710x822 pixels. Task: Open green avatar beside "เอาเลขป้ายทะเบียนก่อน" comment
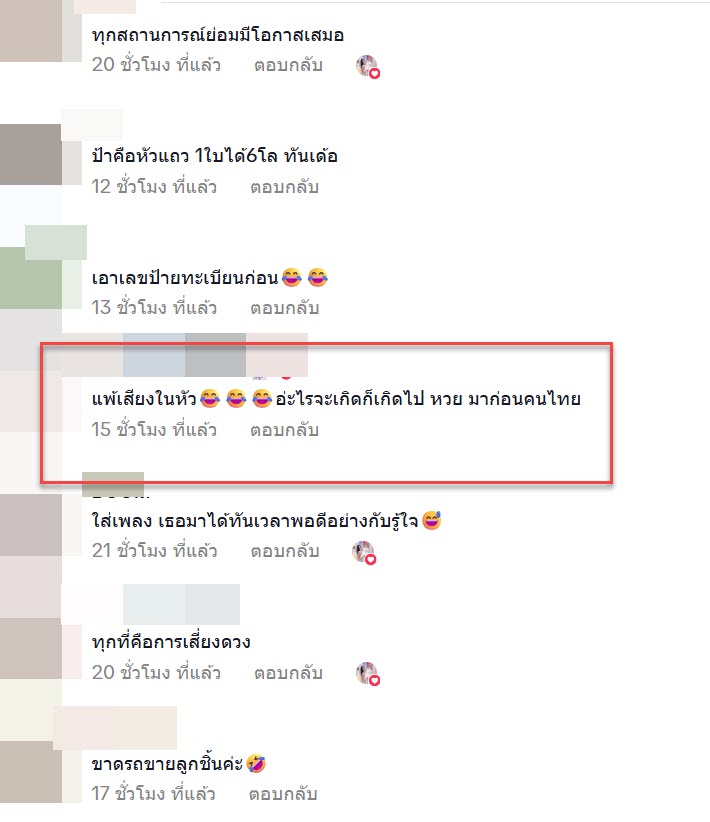(x=30, y=278)
